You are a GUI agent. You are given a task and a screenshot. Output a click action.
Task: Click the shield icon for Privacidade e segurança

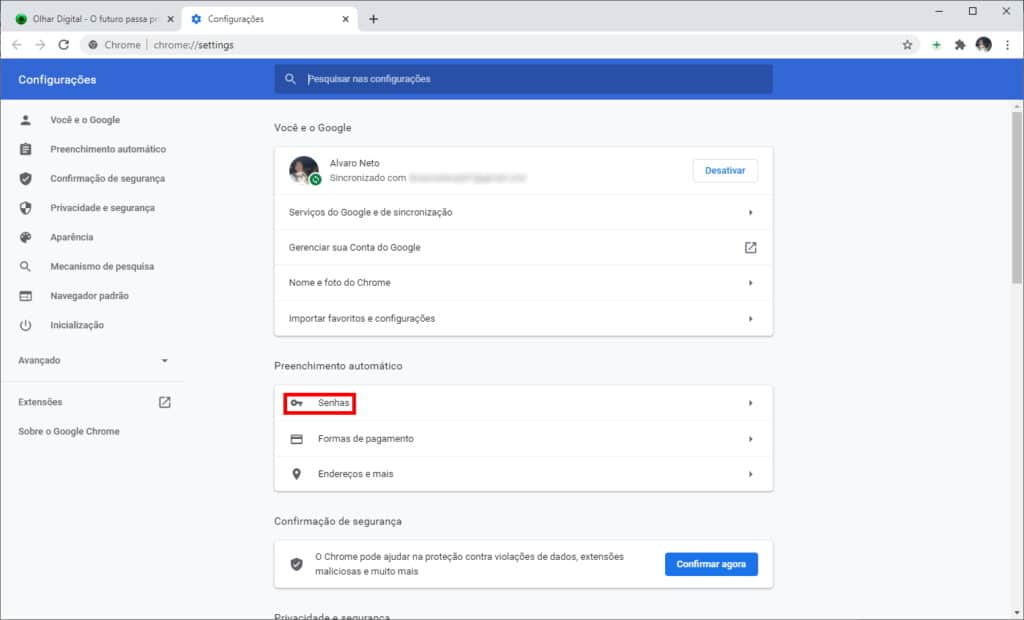coord(25,208)
